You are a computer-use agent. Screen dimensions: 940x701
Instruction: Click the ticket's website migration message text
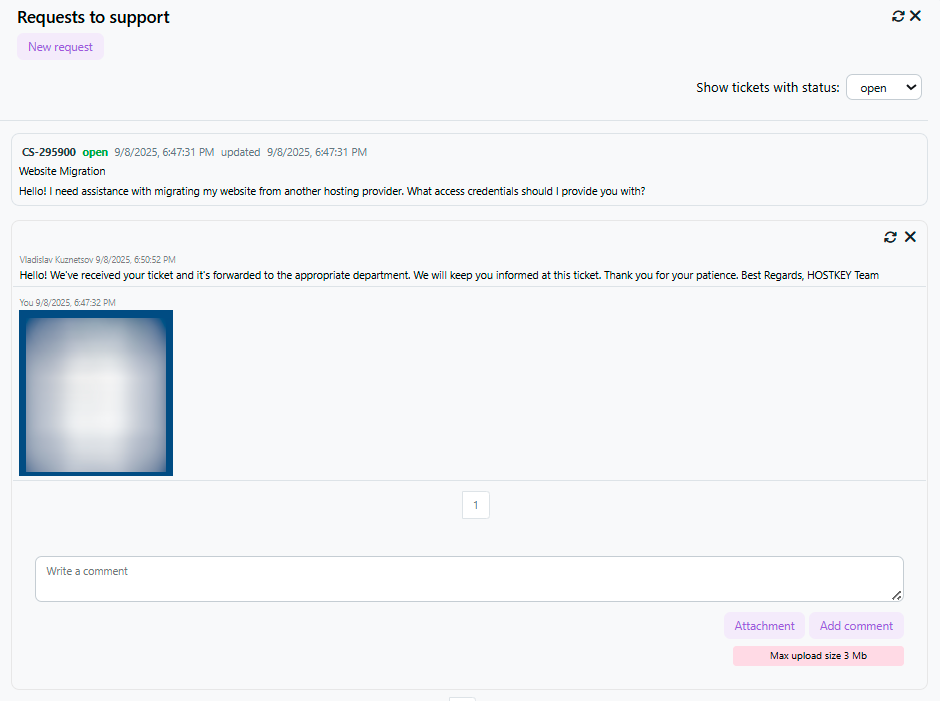coord(332,191)
